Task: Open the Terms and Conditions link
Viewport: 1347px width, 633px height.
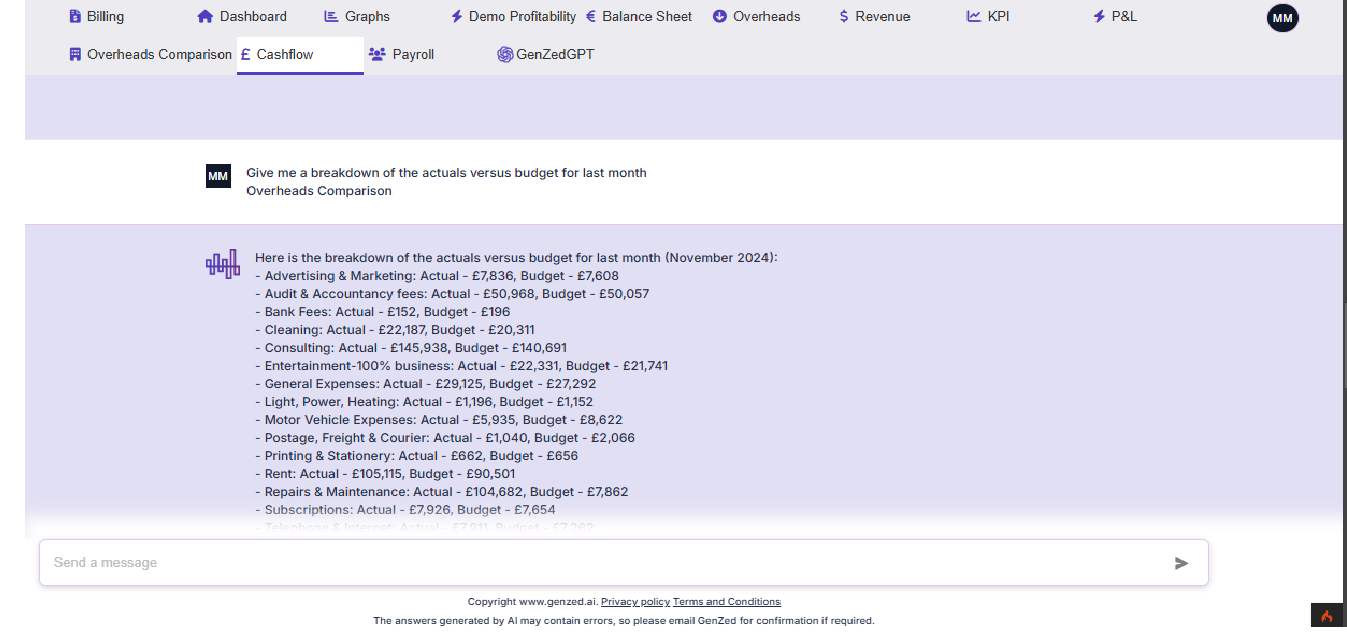Action: [x=726, y=602]
